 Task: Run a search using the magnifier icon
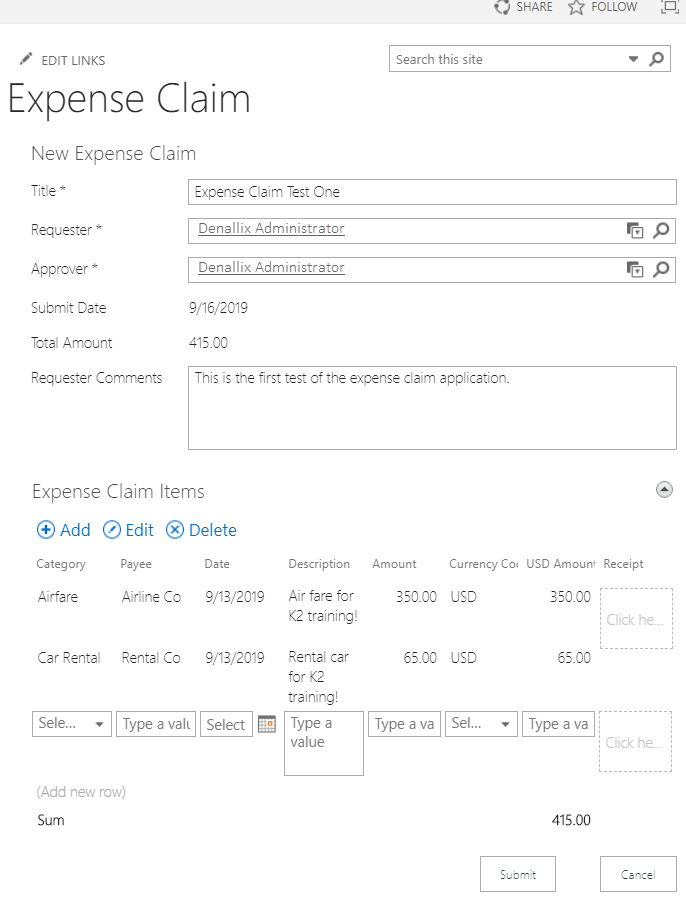[x=657, y=58]
